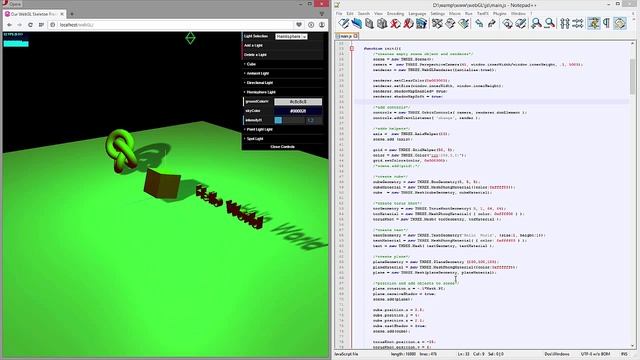This screenshot has height=360, width=640.
Task: Click the Synchronize Horizontal Scrolling icon
Action: coord(578,23)
